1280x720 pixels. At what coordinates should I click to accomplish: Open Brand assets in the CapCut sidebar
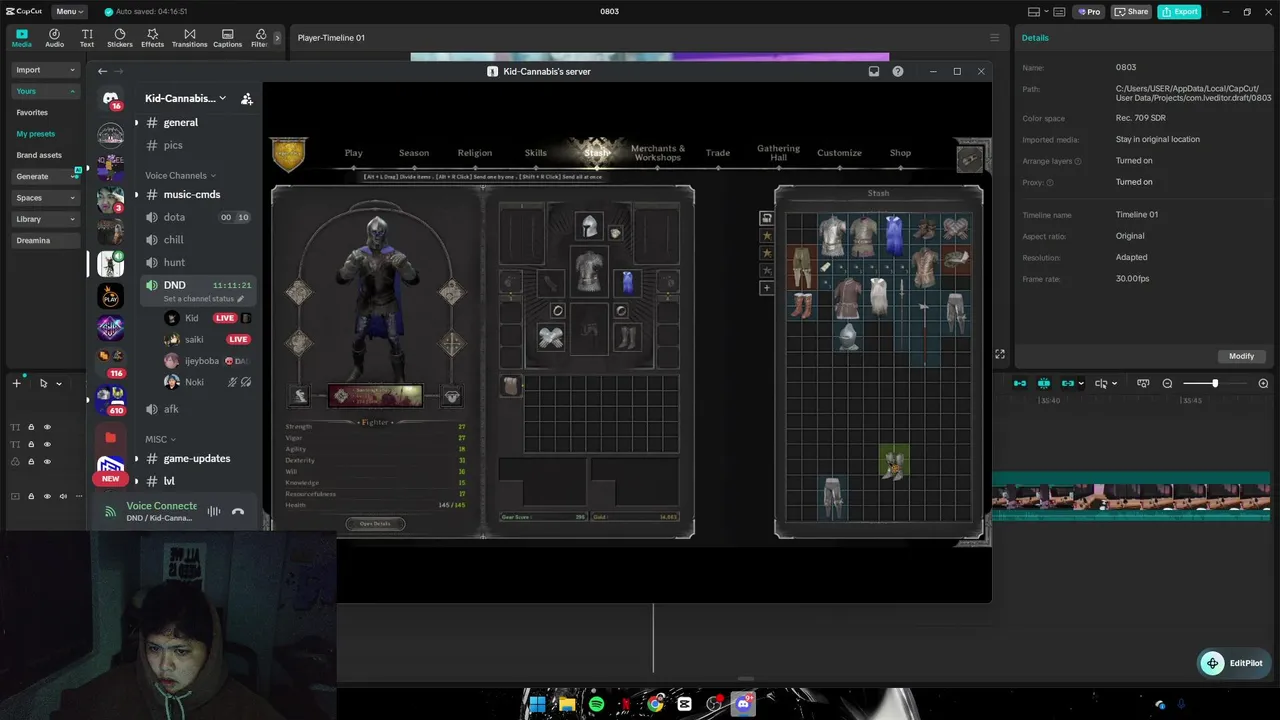coord(39,155)
